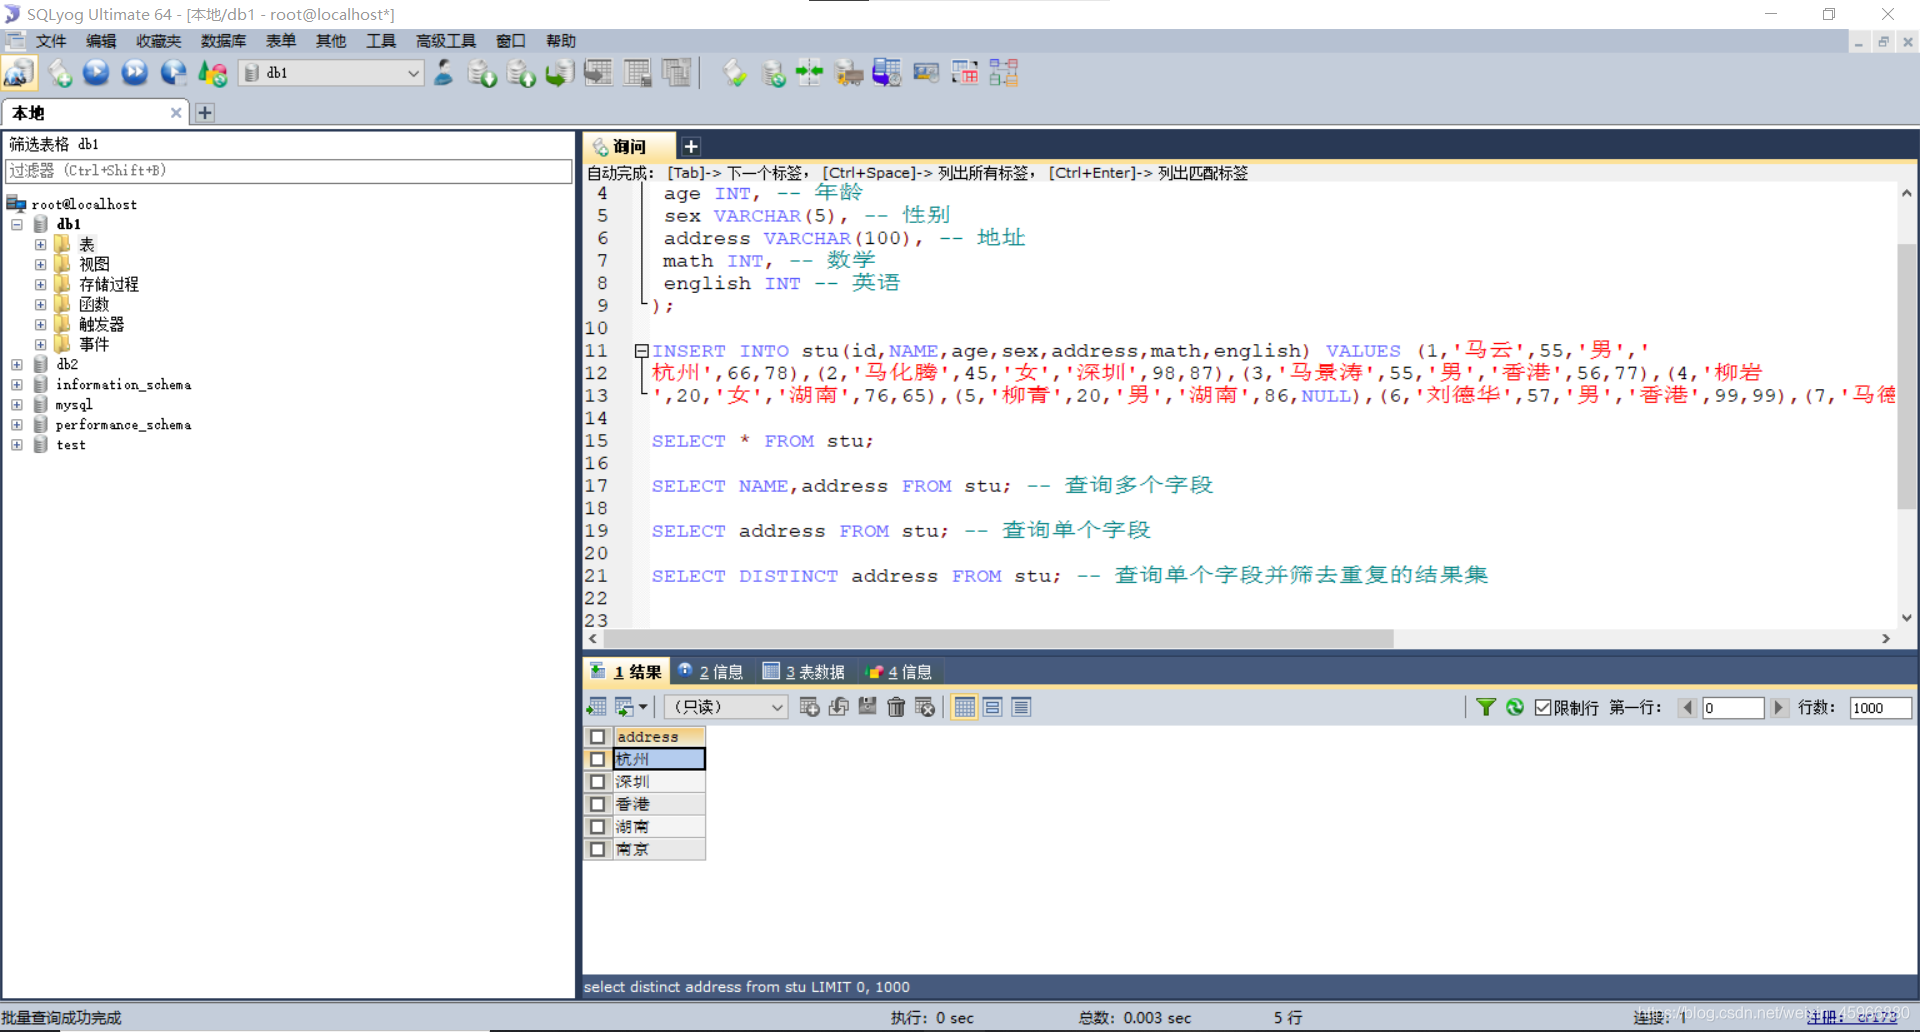Click execute and edit resultset icon
This screenshot has height=1032, width=1920.
coord(173,73)
